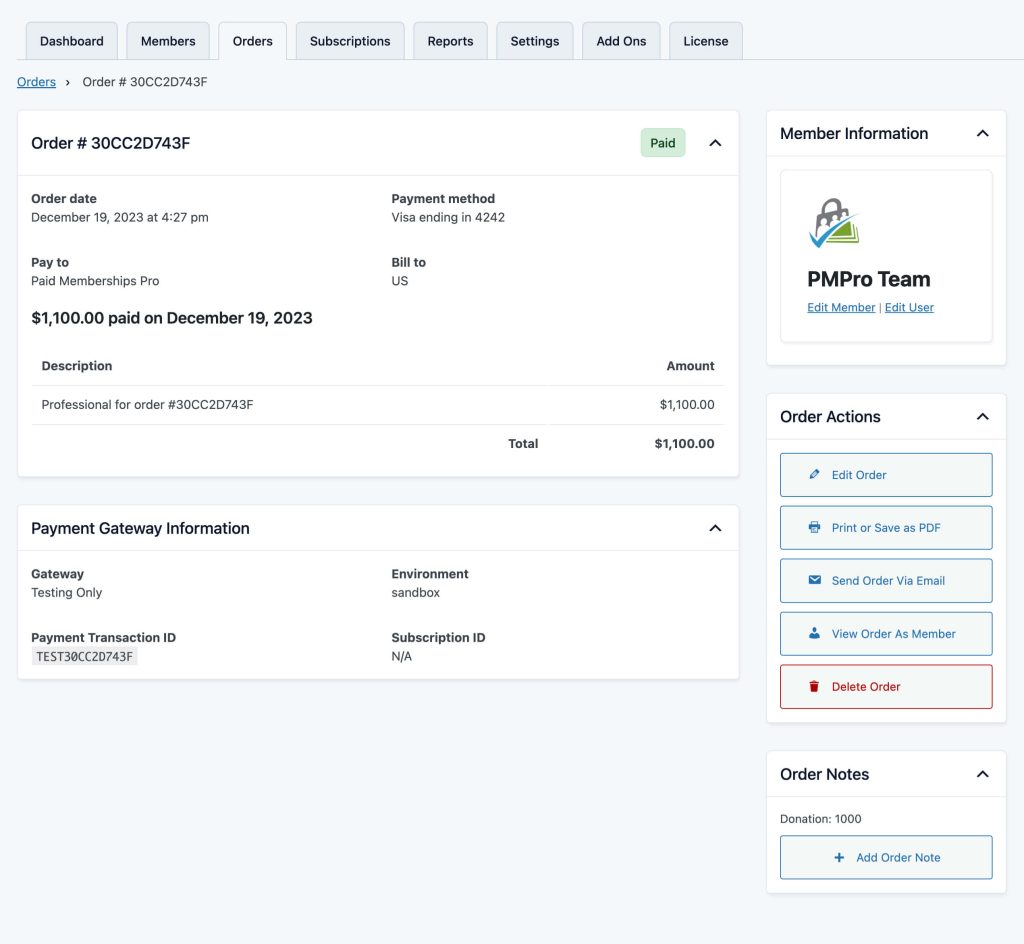1024x944 pixels.
Task: Open the Subscriptions tab
Action: tap(350, 41)
